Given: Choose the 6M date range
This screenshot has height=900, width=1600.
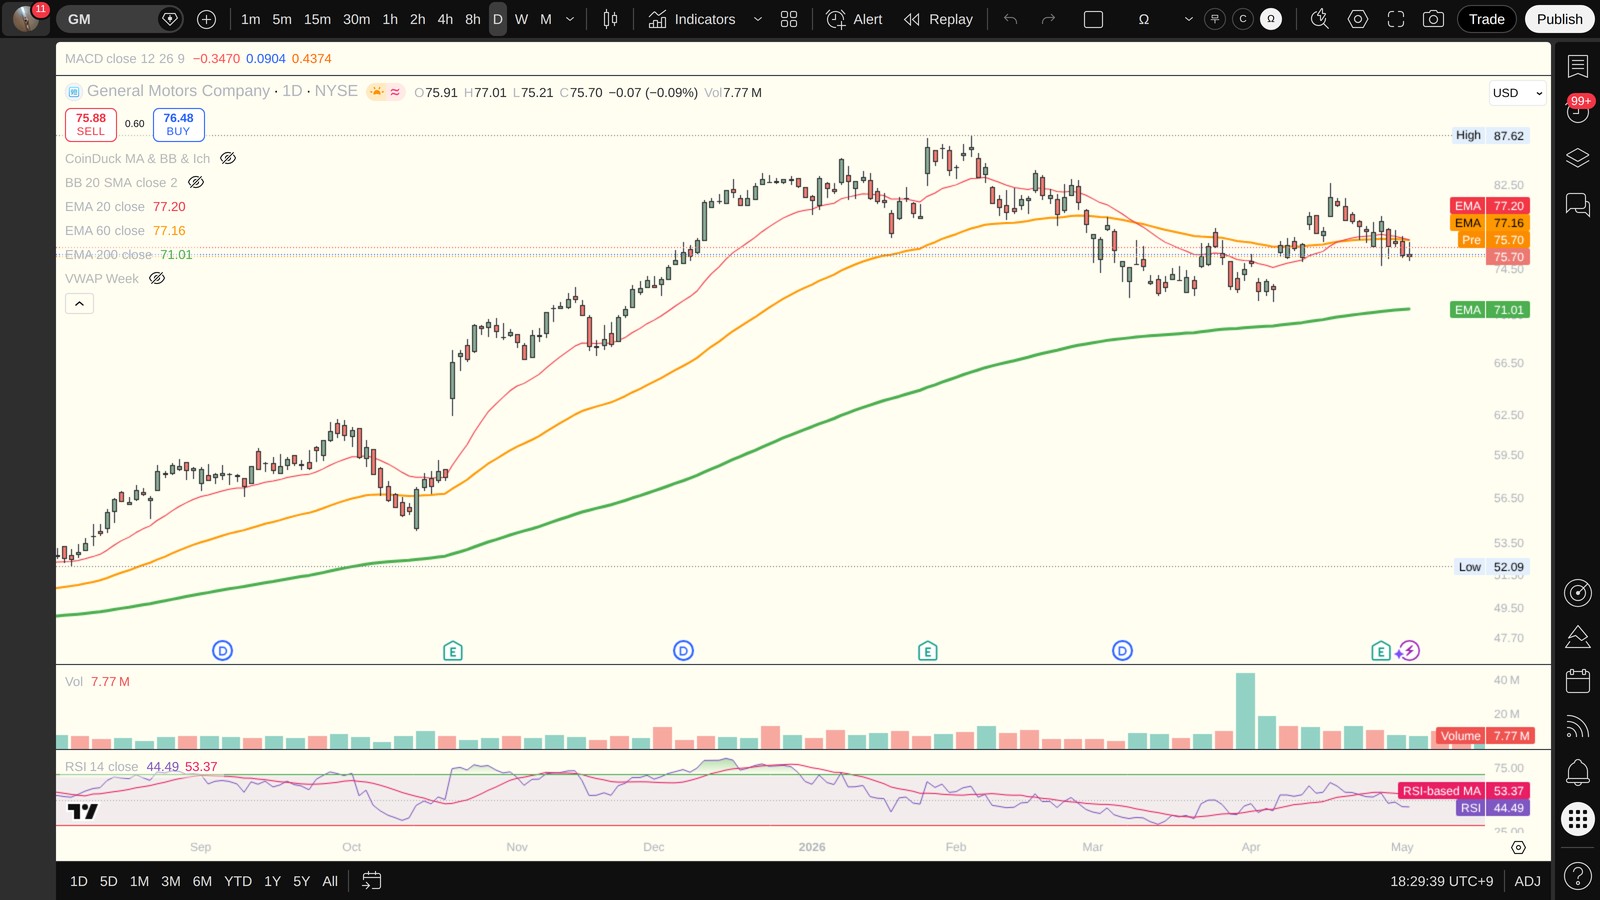Looking at the screenshot, I should click(x=202, y=881).
